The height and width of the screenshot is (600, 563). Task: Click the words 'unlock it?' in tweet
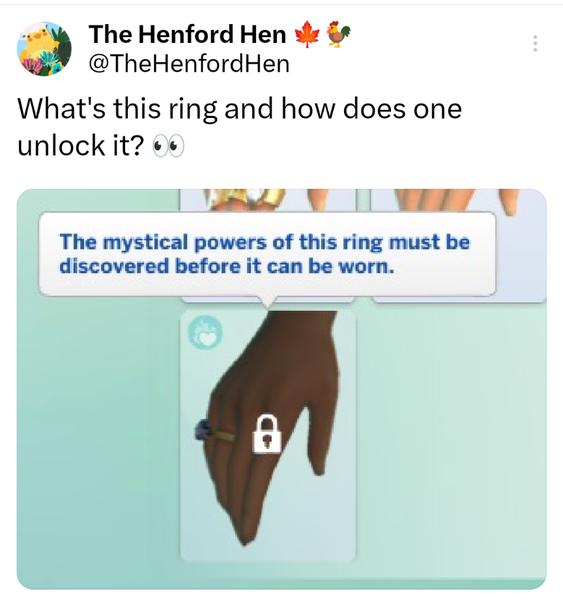point(81,146)
